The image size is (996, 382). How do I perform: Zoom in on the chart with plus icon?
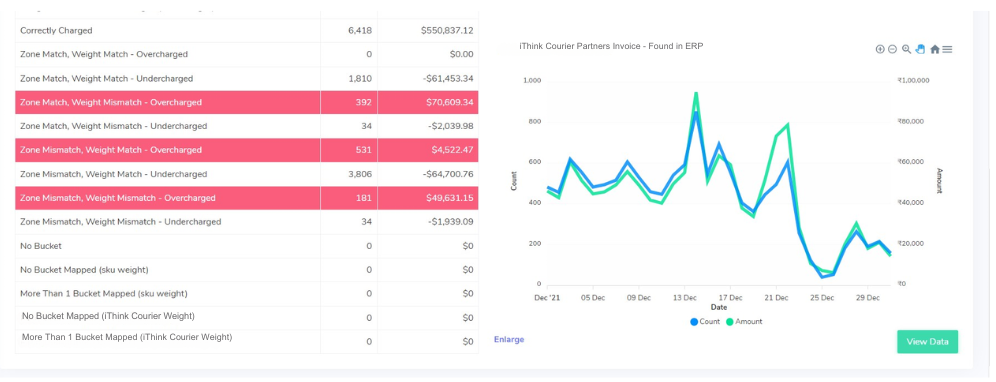click(x=880, y=50)
